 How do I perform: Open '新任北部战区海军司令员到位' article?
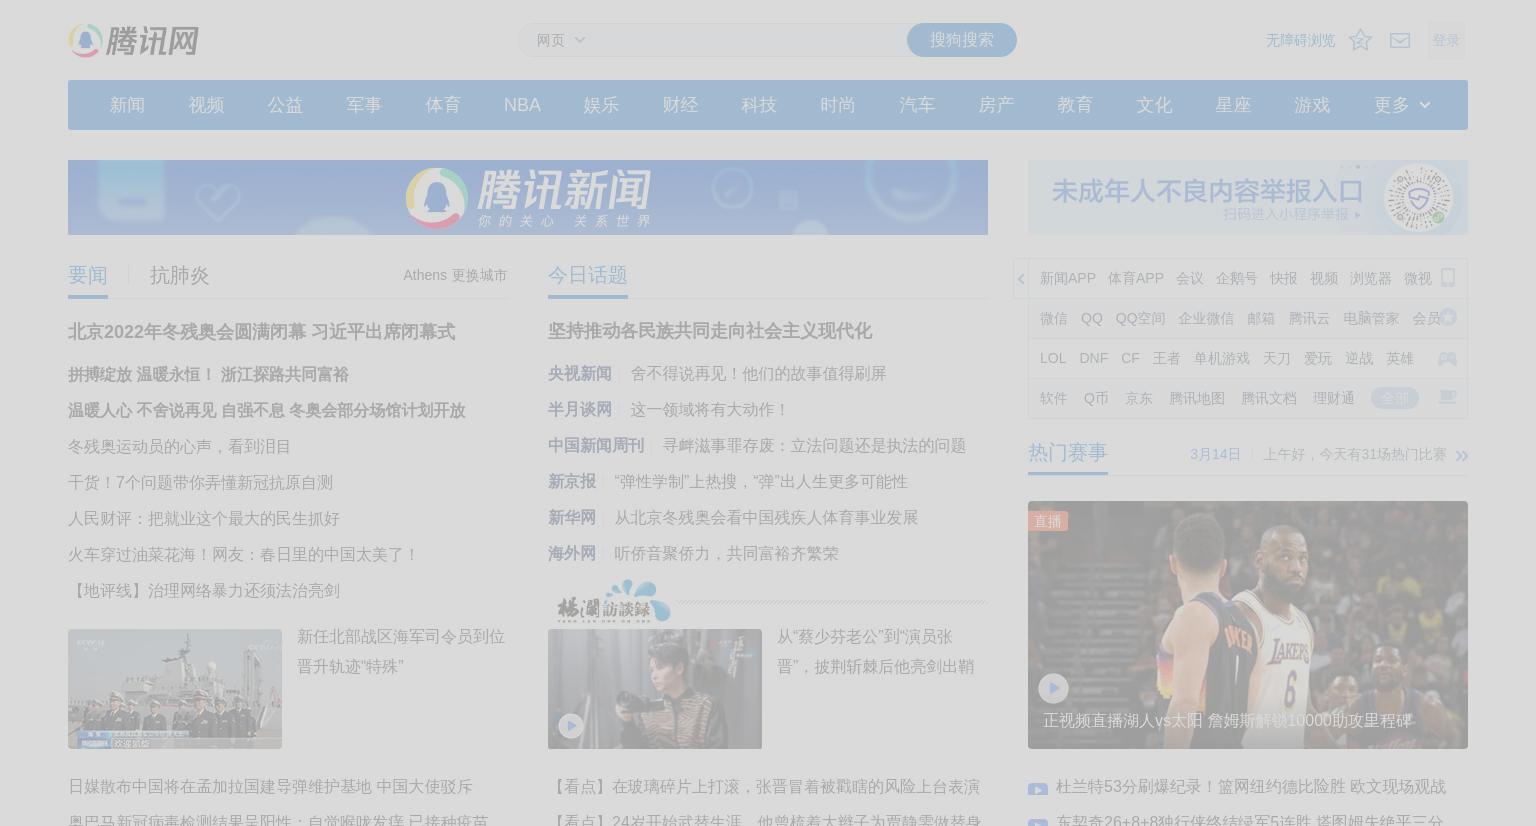coord(401,651)
